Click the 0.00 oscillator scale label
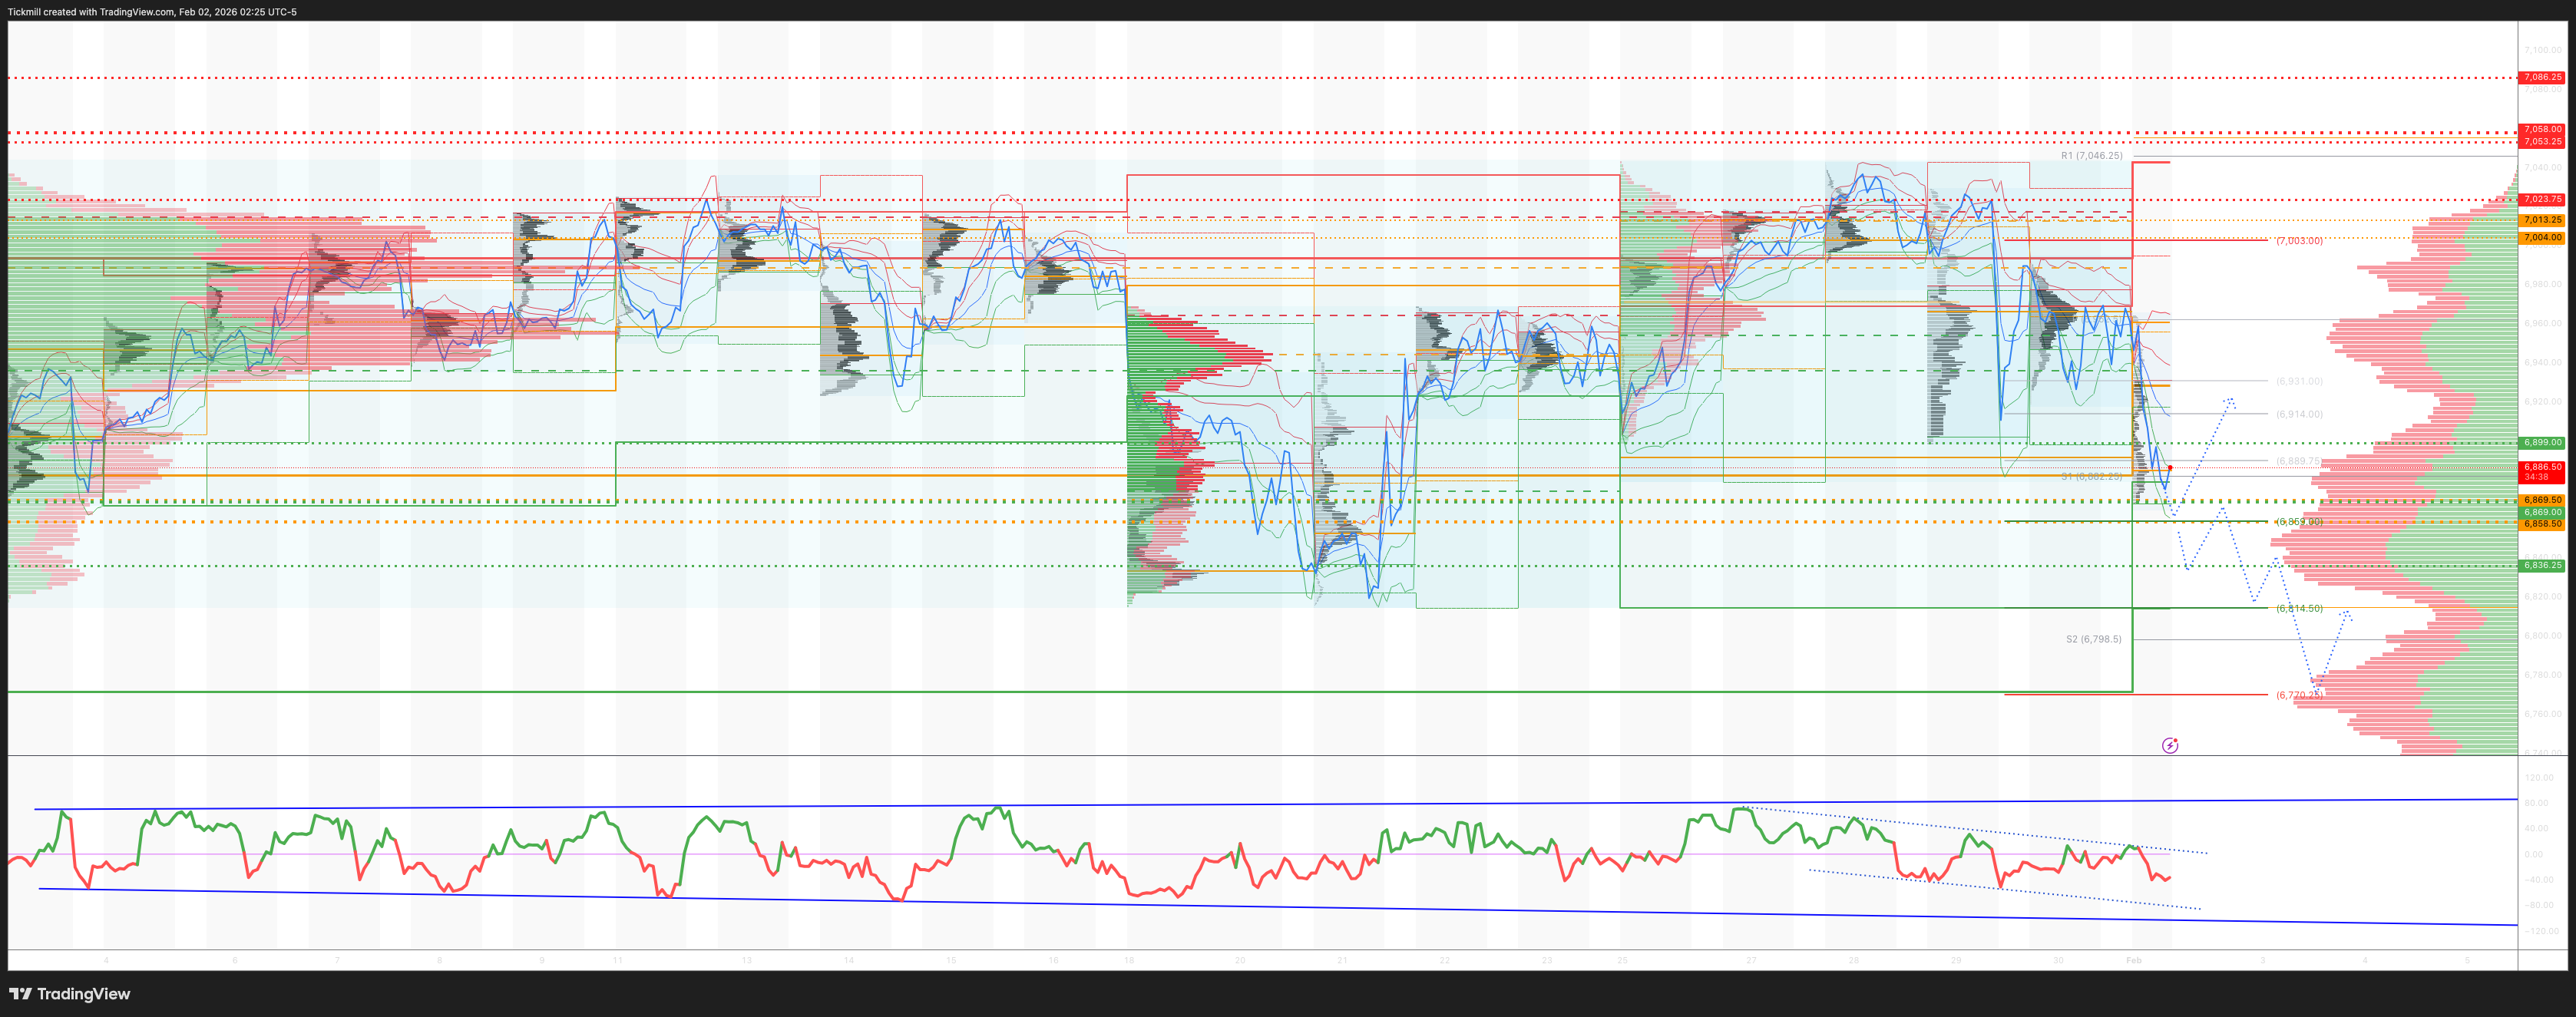This screenshot has height=1017, width=2576. [x=2533, y=854]
